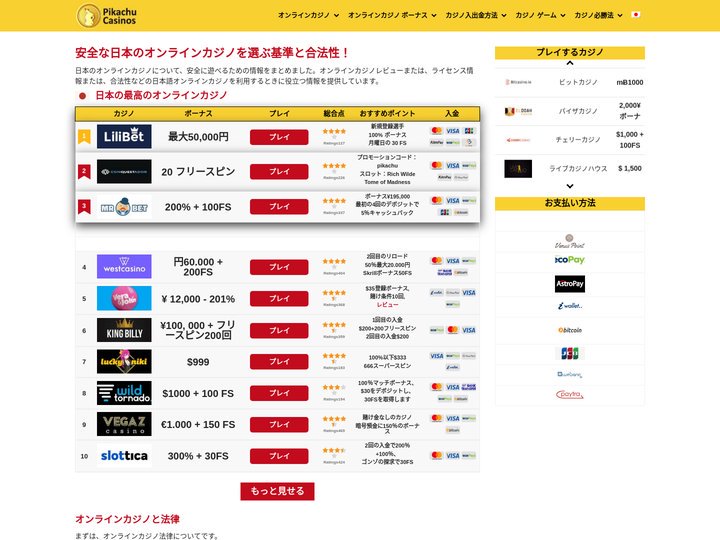Click the MasterCard icon in LiliBet row
This screenshot has height=540, width=720.
tap(436, 131)
